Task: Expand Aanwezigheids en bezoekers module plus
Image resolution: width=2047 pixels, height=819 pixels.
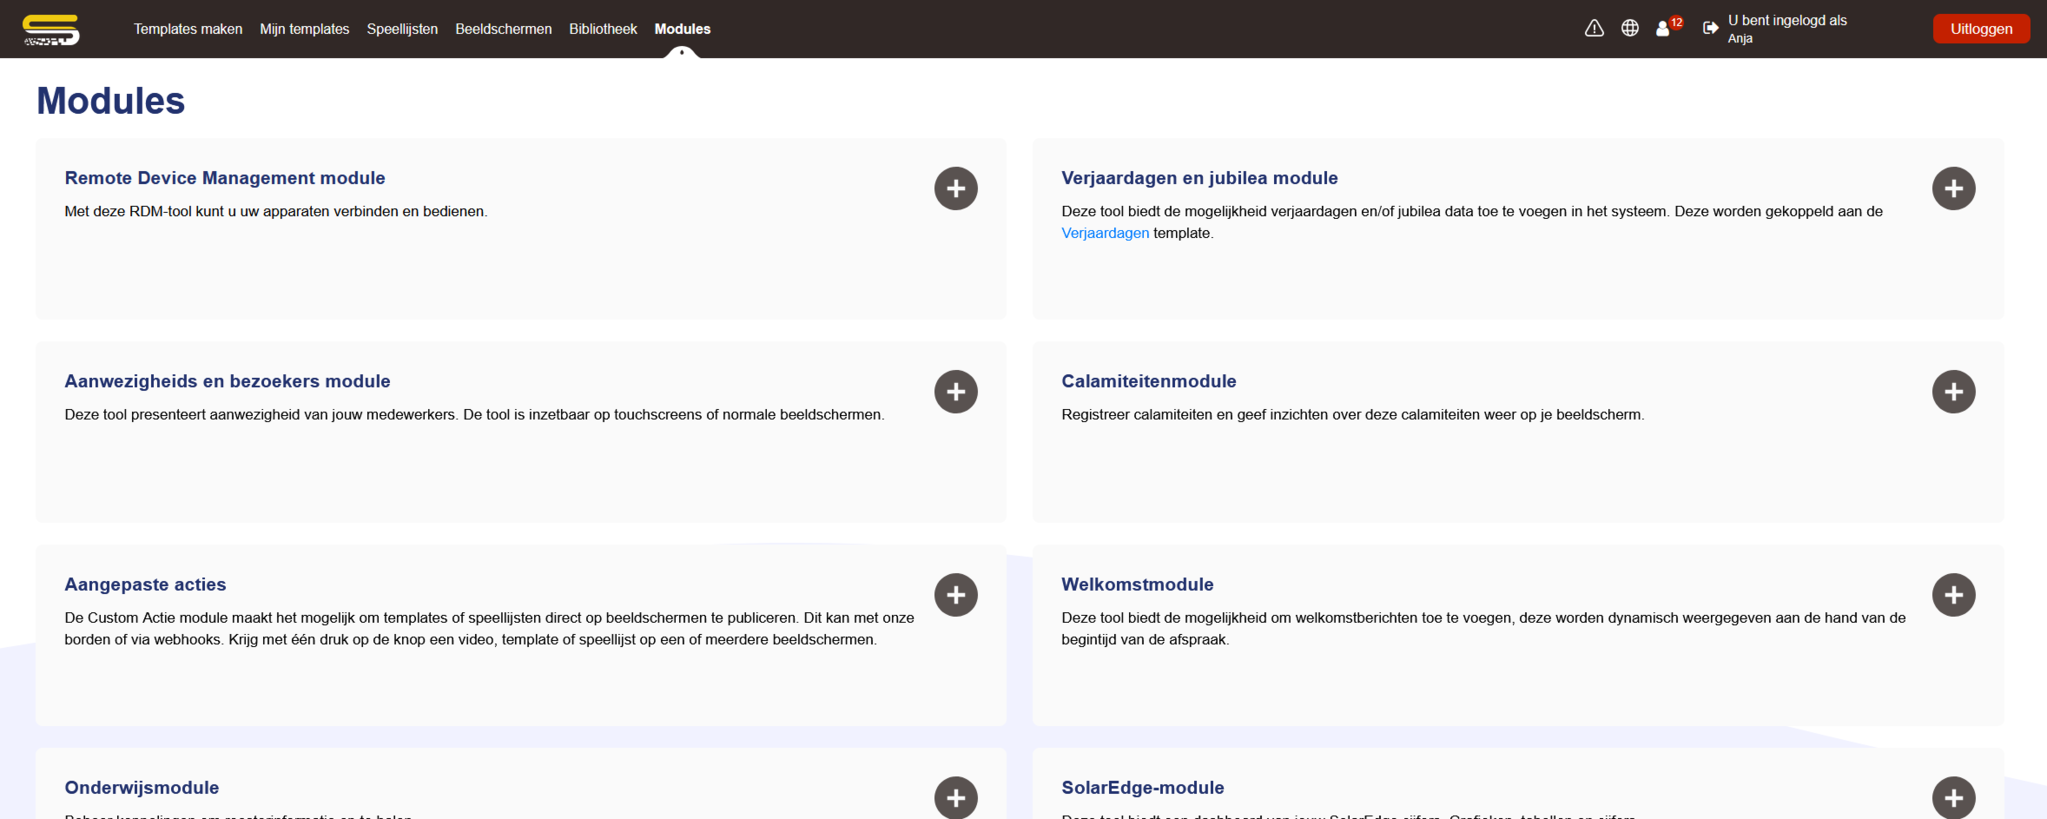Action: point(955,392)
